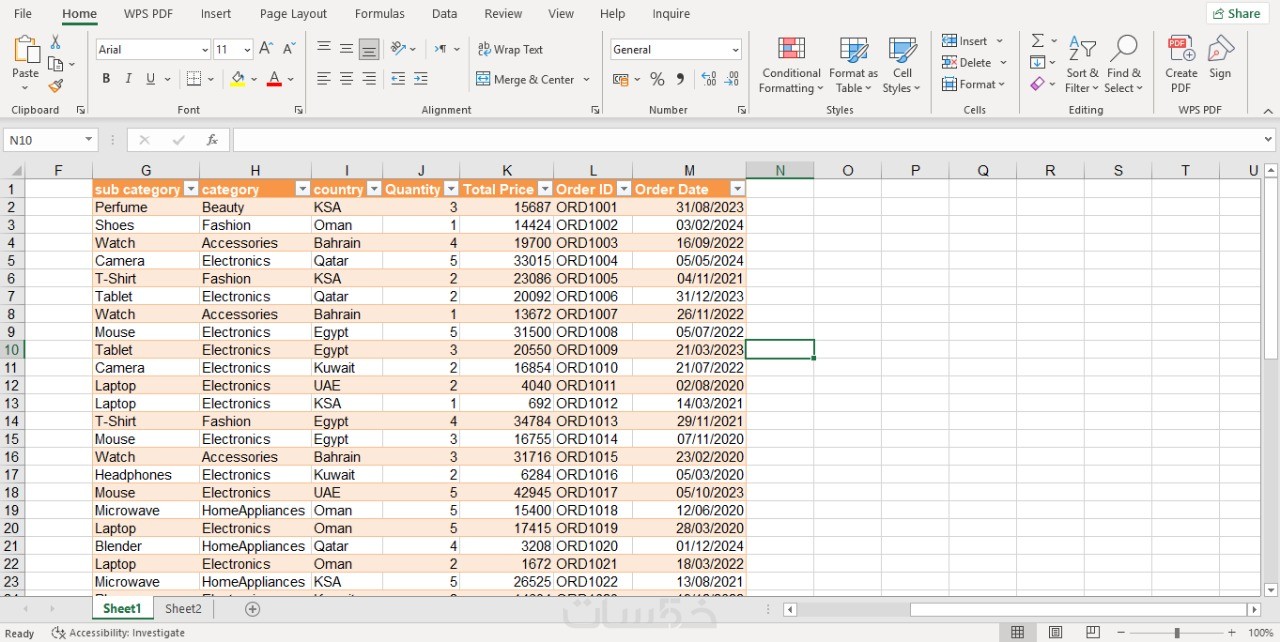
Task: Click the Copy icon
Action: (56, 64)
